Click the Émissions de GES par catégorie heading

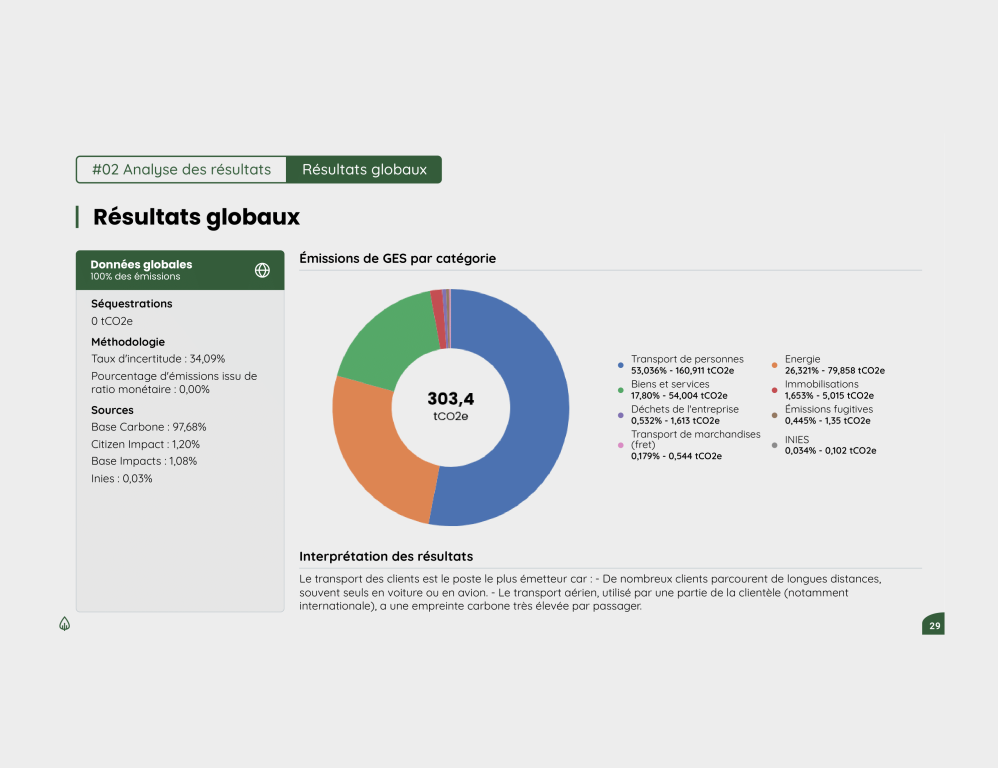pyautogui.click(x=397, y=258)
